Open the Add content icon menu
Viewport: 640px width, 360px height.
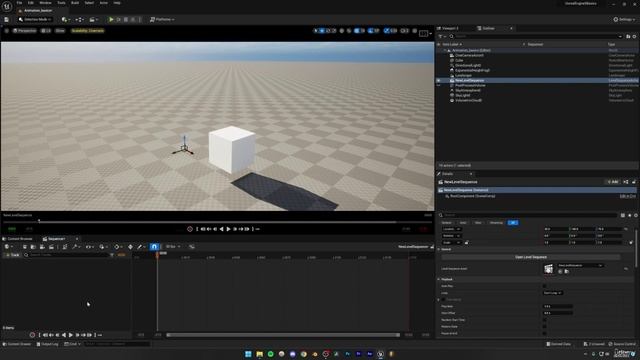coord(65,19)
